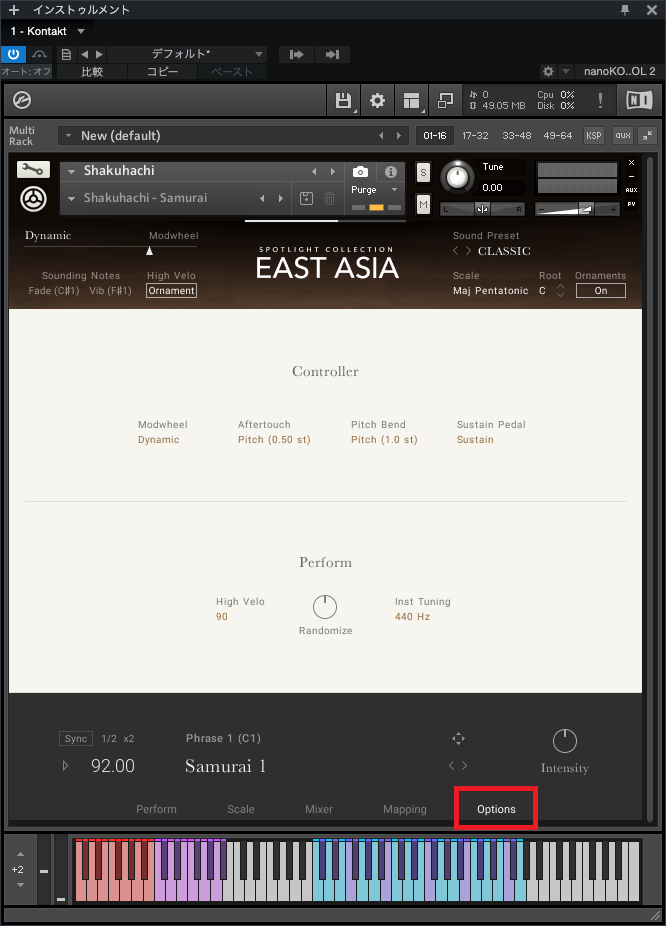The height and width of the screenshot is (926, 666).
Task: Click previous phrase arrow below crosshair
Action: pos(452,765)
